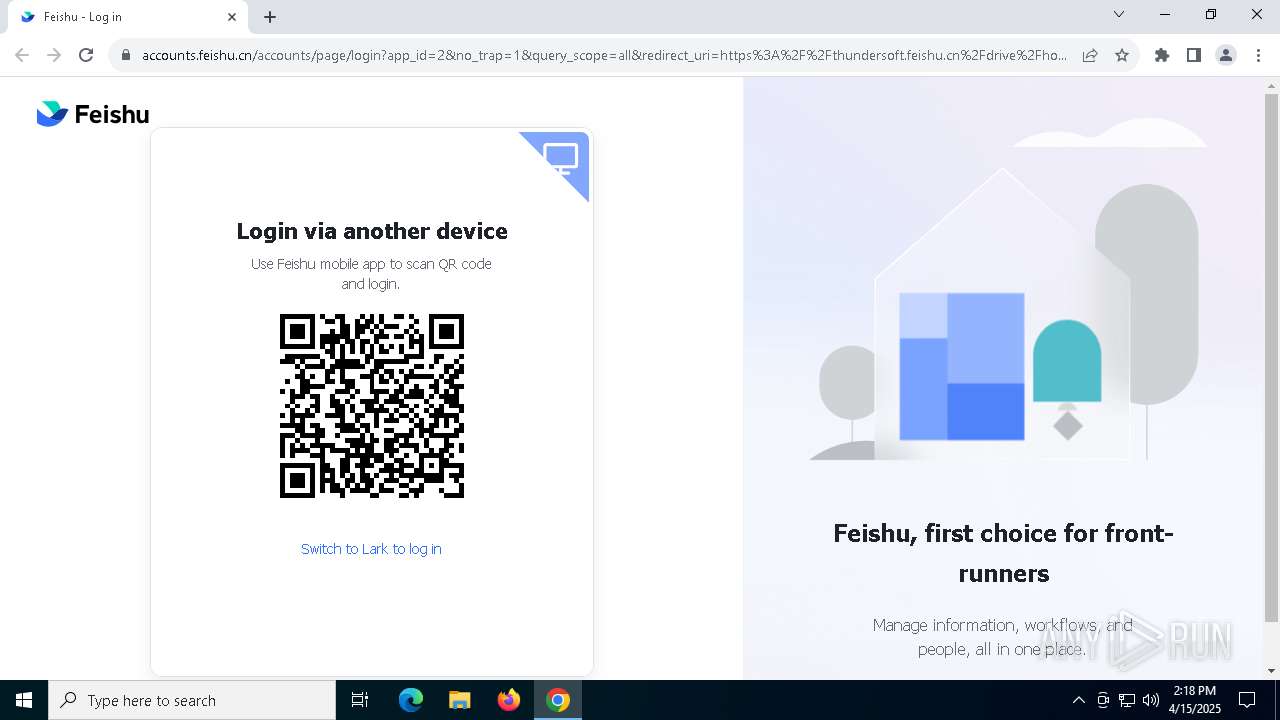View site information lock icon

click(x=126, y=55)
